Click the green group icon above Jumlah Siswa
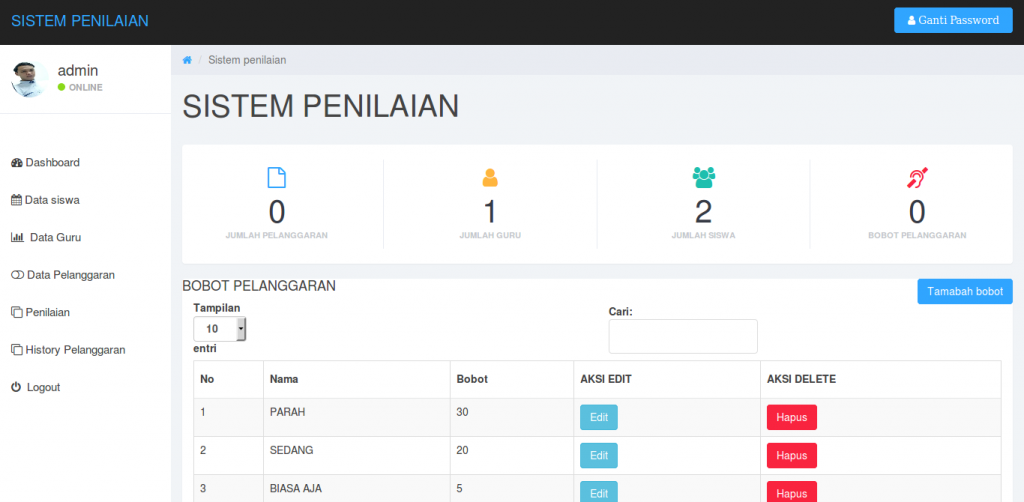 [703, 178]
